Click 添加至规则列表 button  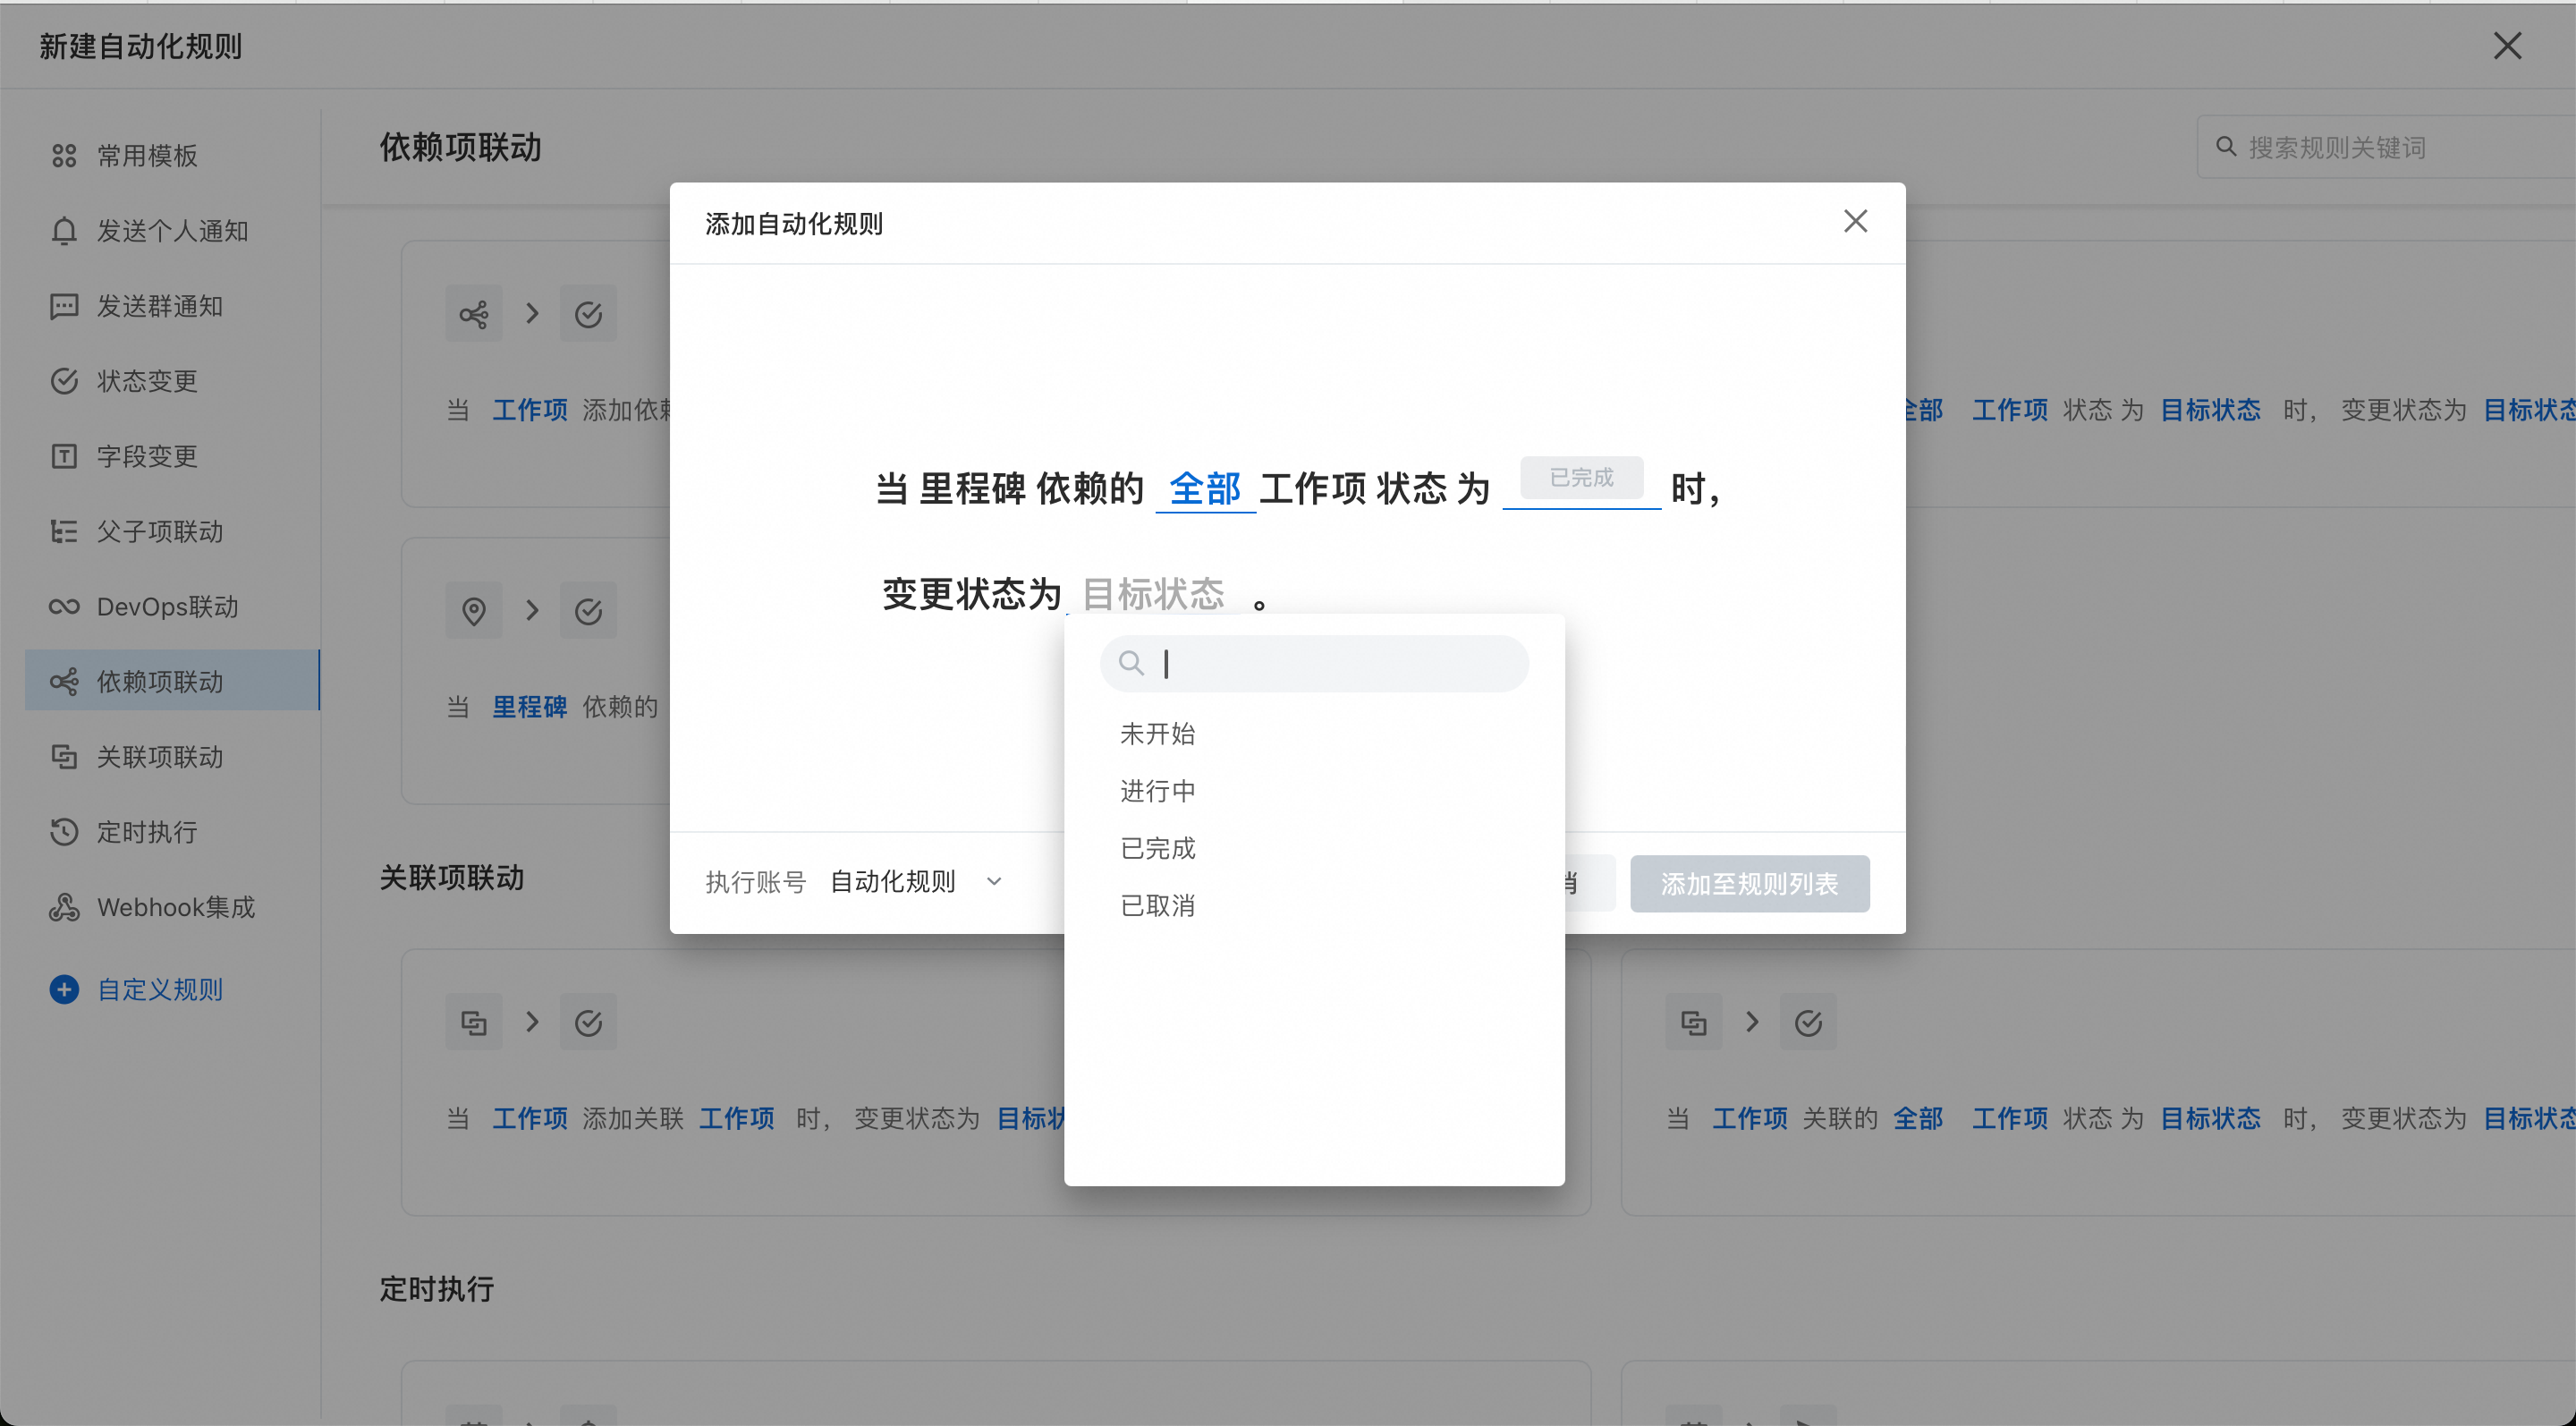(1749, 883)
